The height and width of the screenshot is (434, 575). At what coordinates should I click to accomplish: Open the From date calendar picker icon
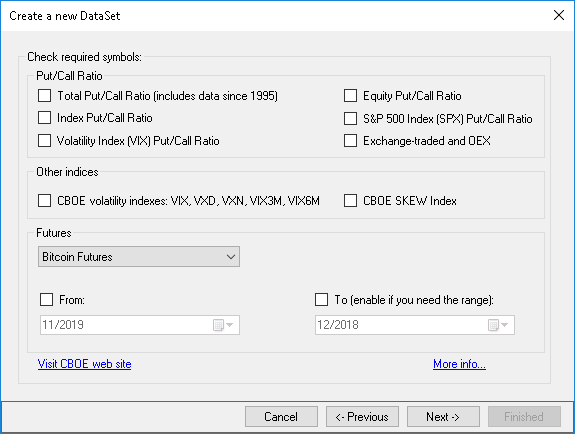pyautogui.click(x=223, y=325)
